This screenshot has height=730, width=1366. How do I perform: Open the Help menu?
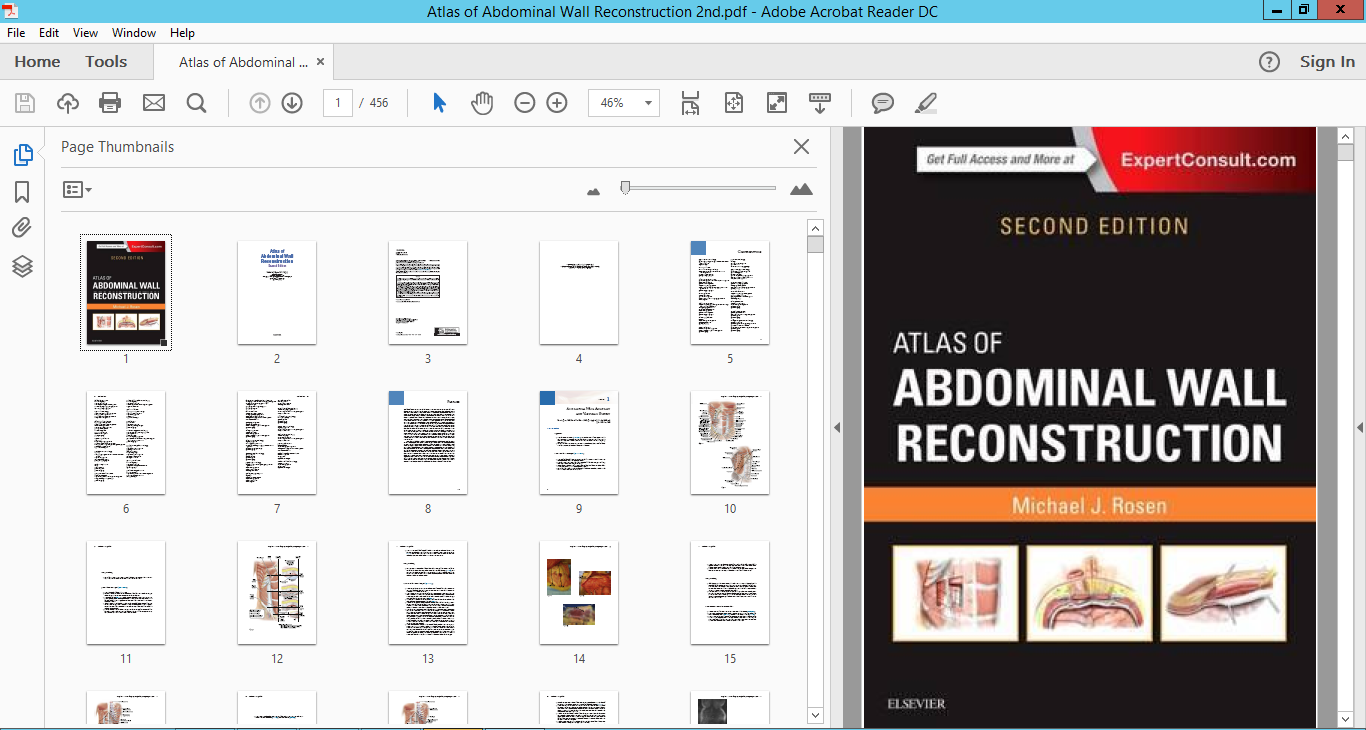tap(182, 33)
